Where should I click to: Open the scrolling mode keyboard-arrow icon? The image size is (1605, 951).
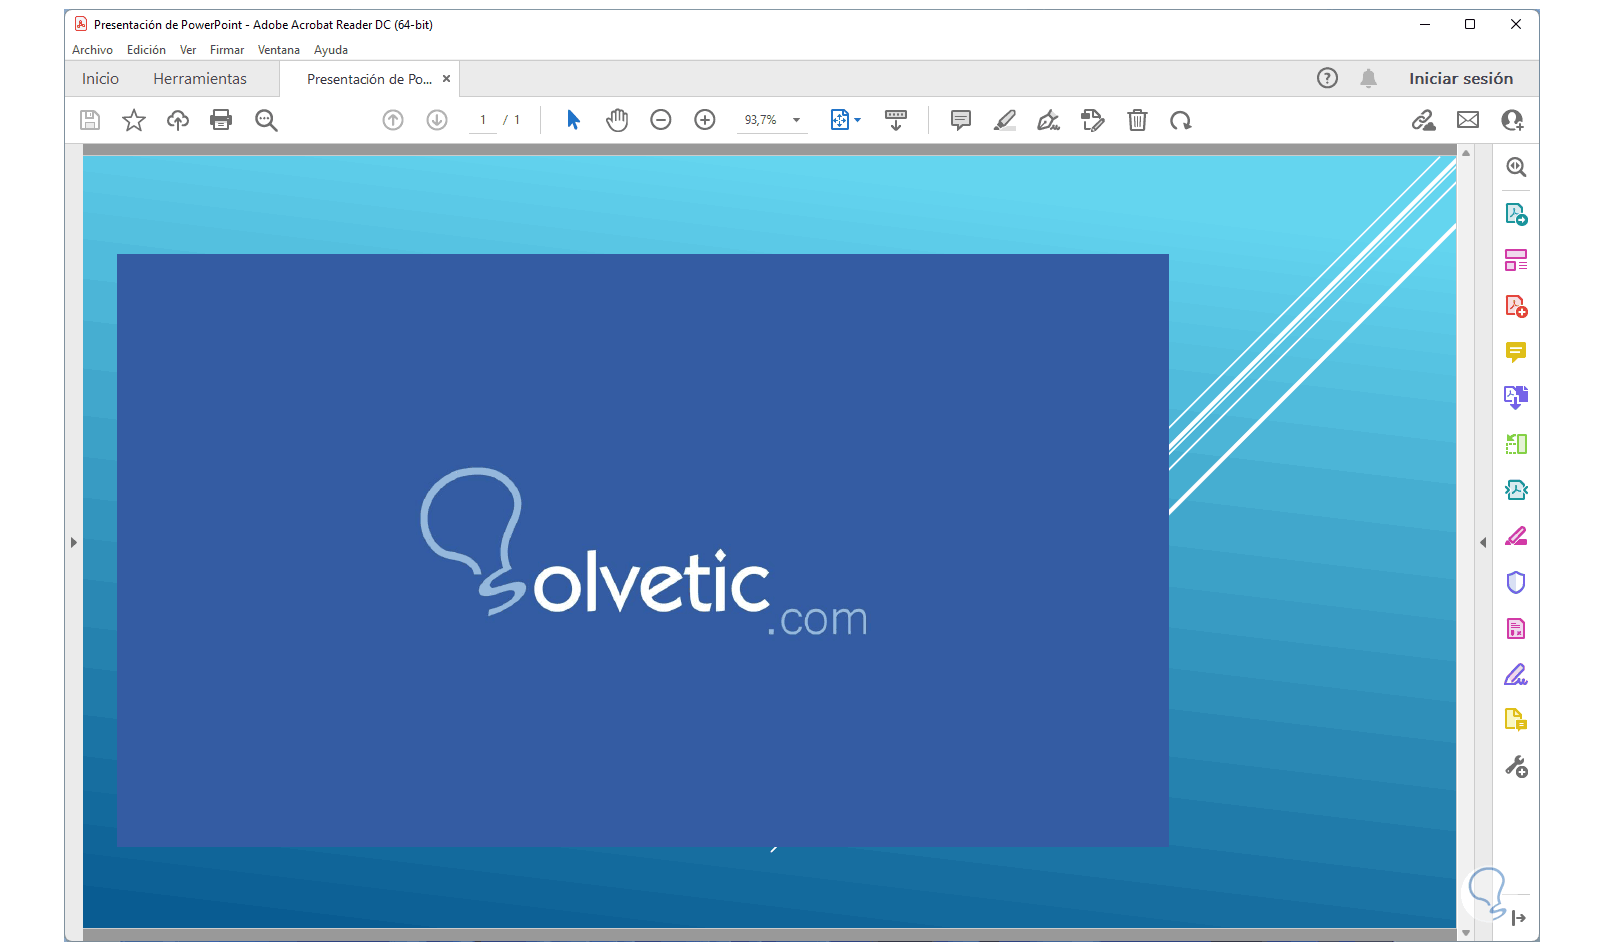click(x=896, y=120)
